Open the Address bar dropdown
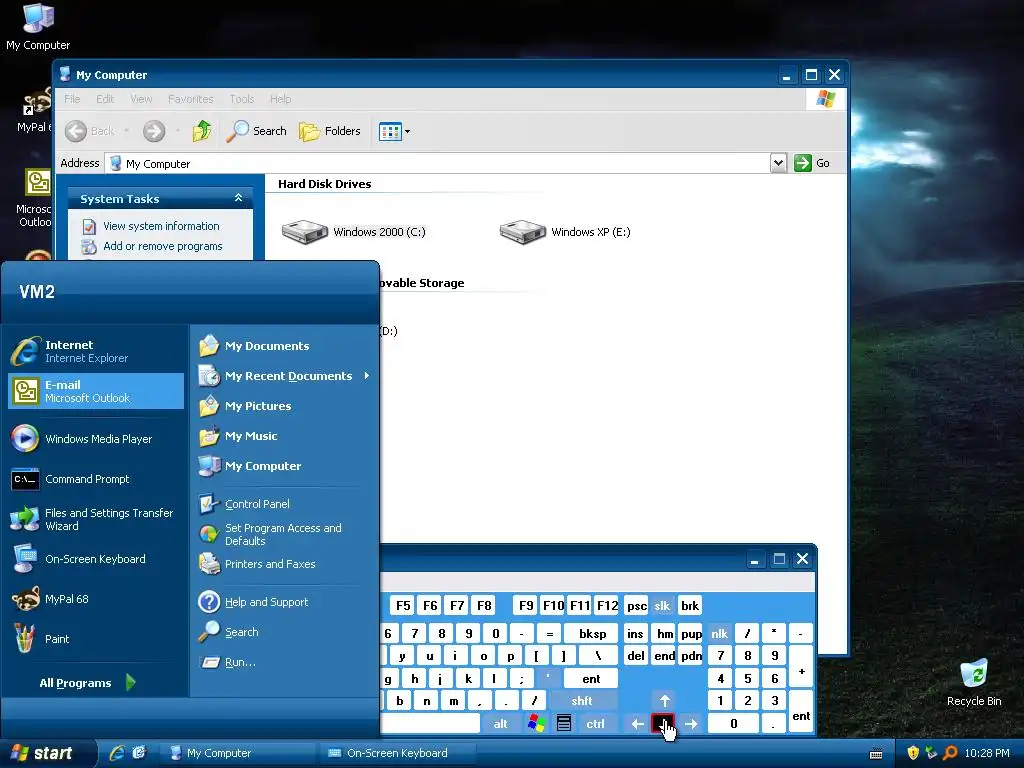This screenshot has width=1024, height=768. (x=778, y=163)
